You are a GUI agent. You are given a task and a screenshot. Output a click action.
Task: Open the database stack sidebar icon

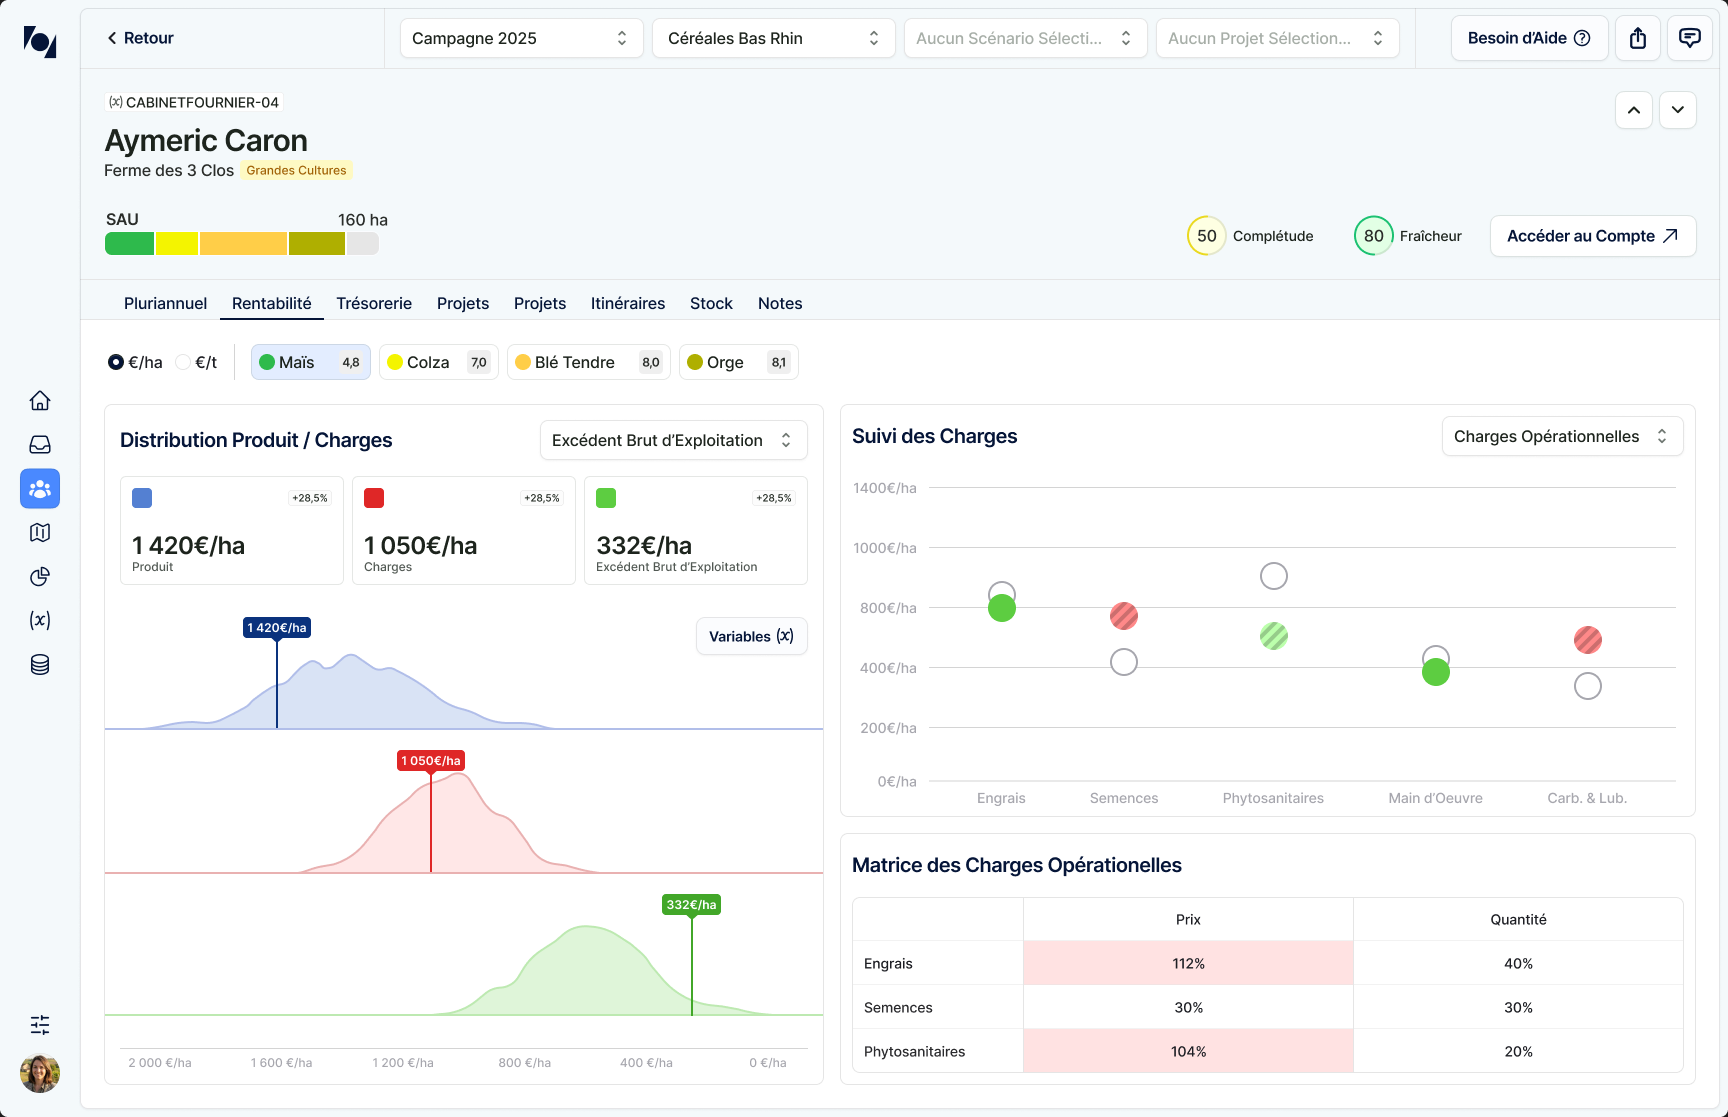(x=40, y=665)
